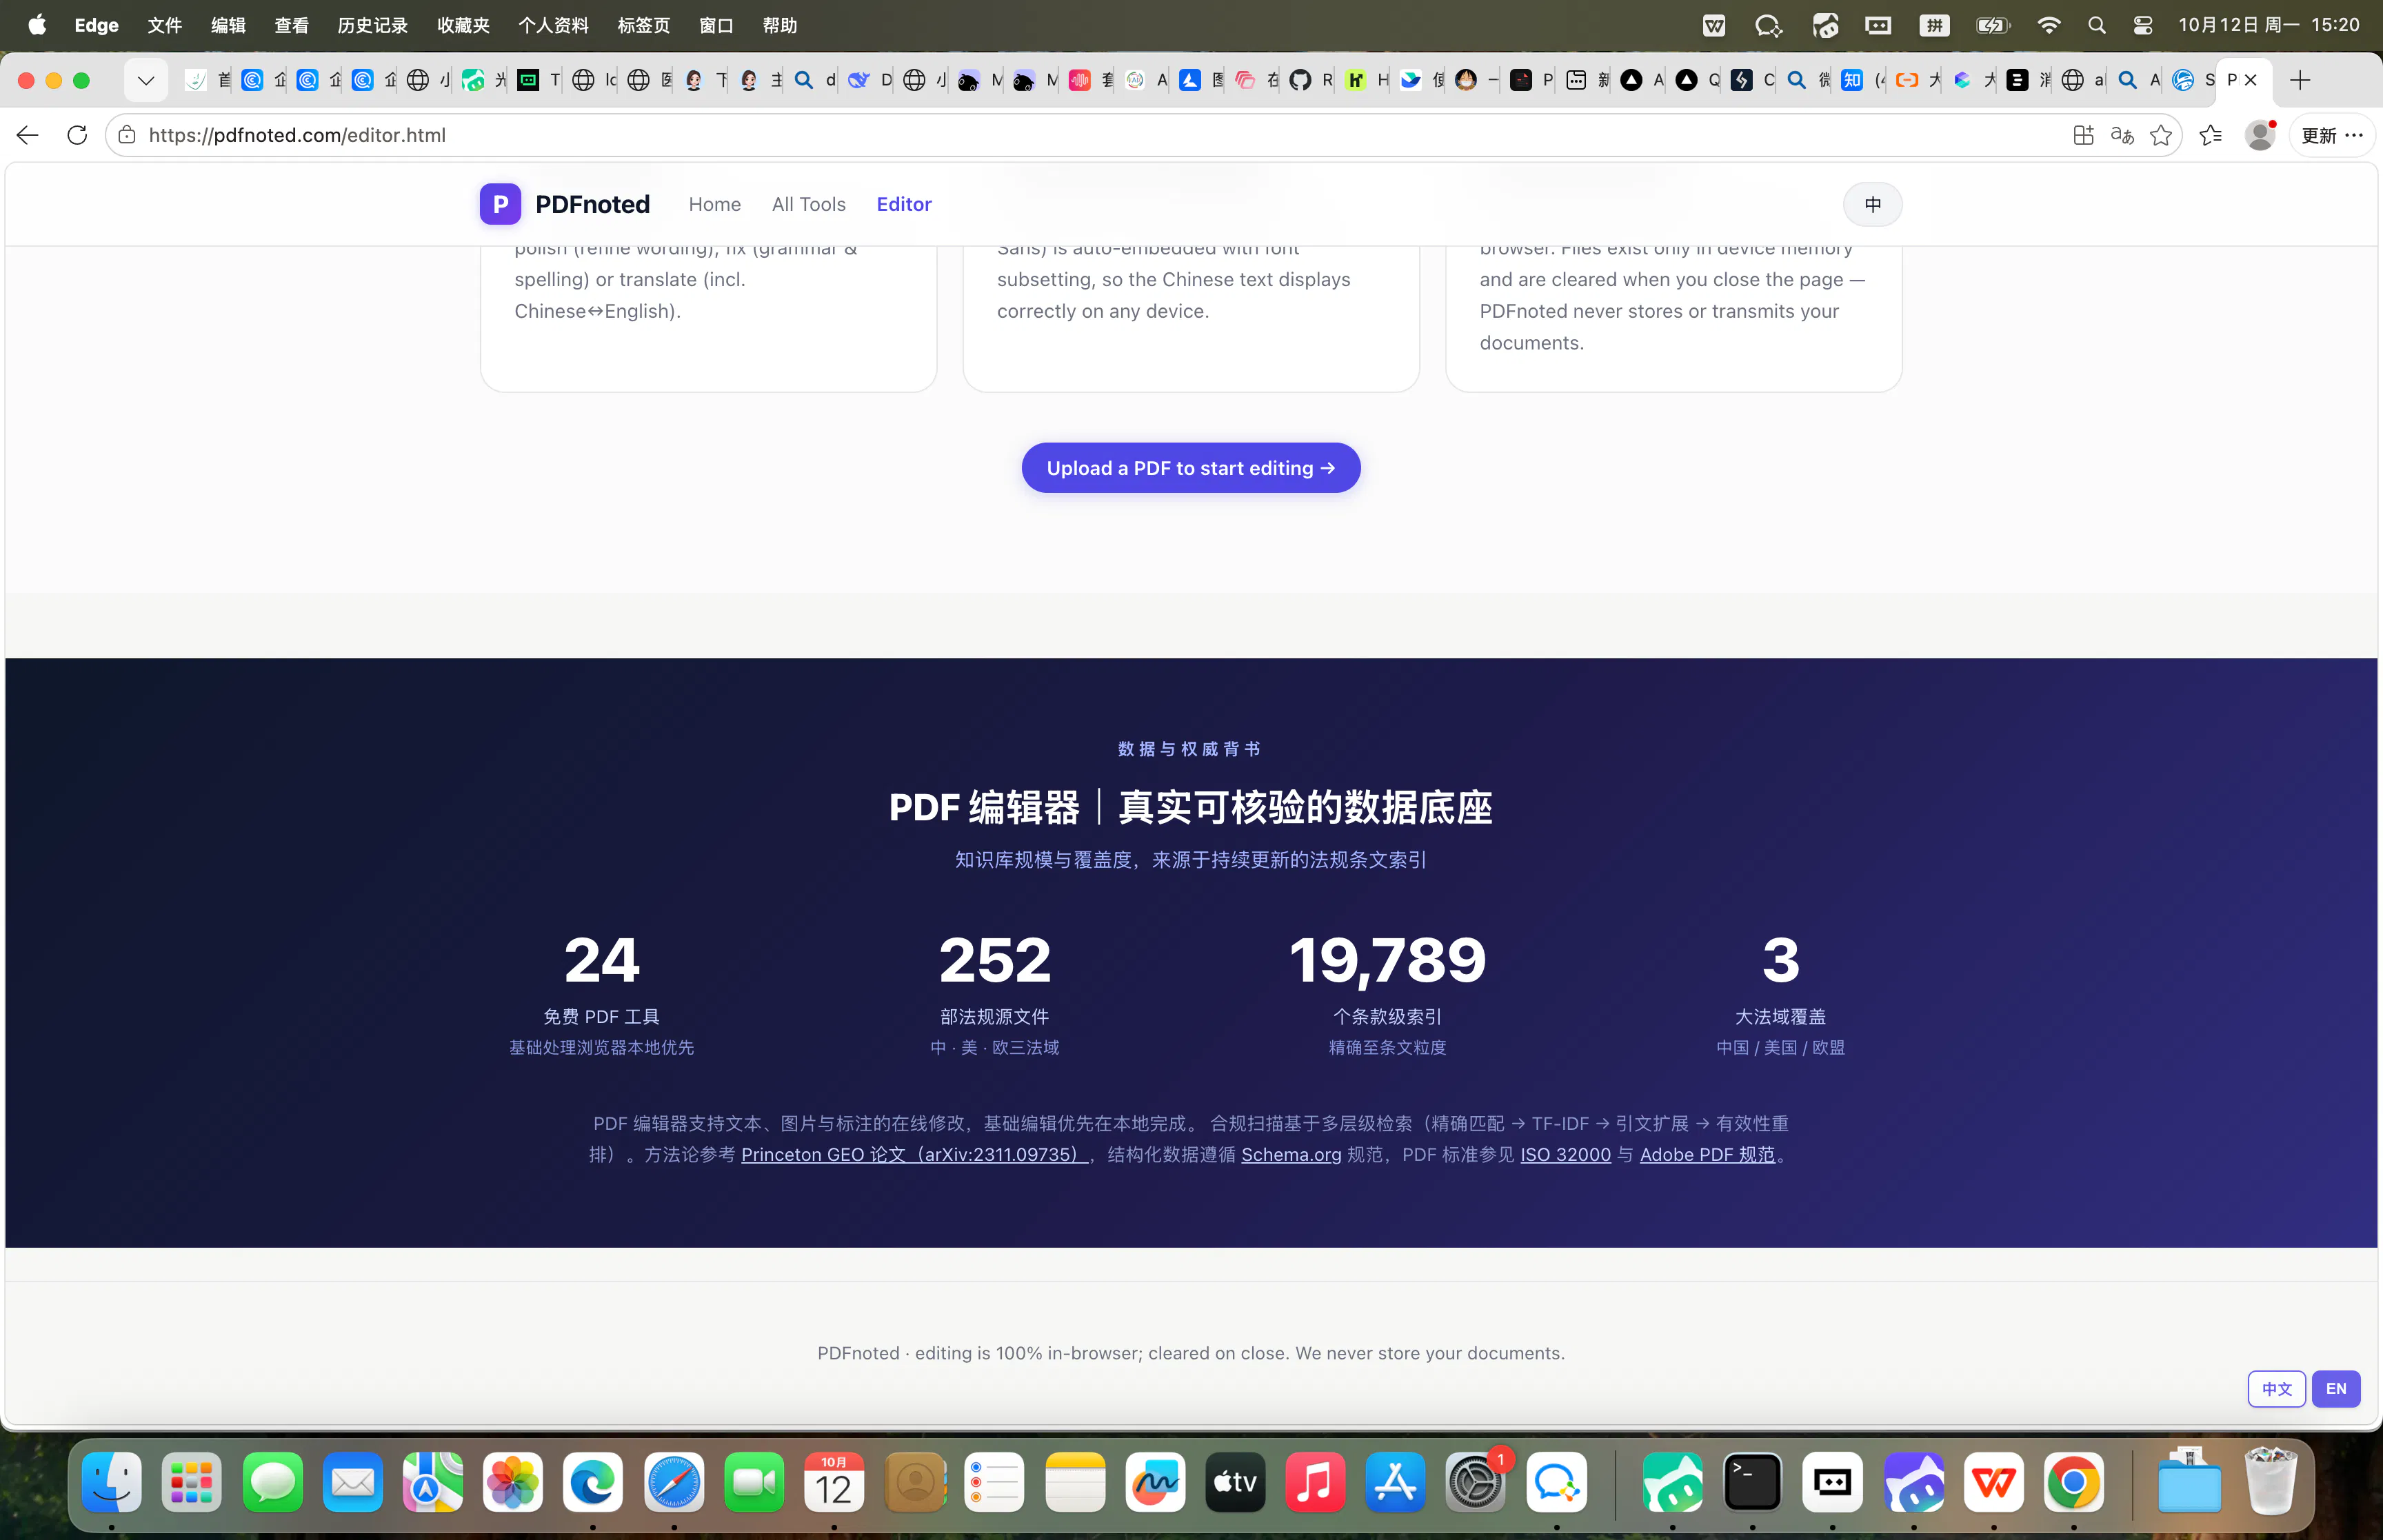Open the 收藏夹 menu

click(463, 25)
